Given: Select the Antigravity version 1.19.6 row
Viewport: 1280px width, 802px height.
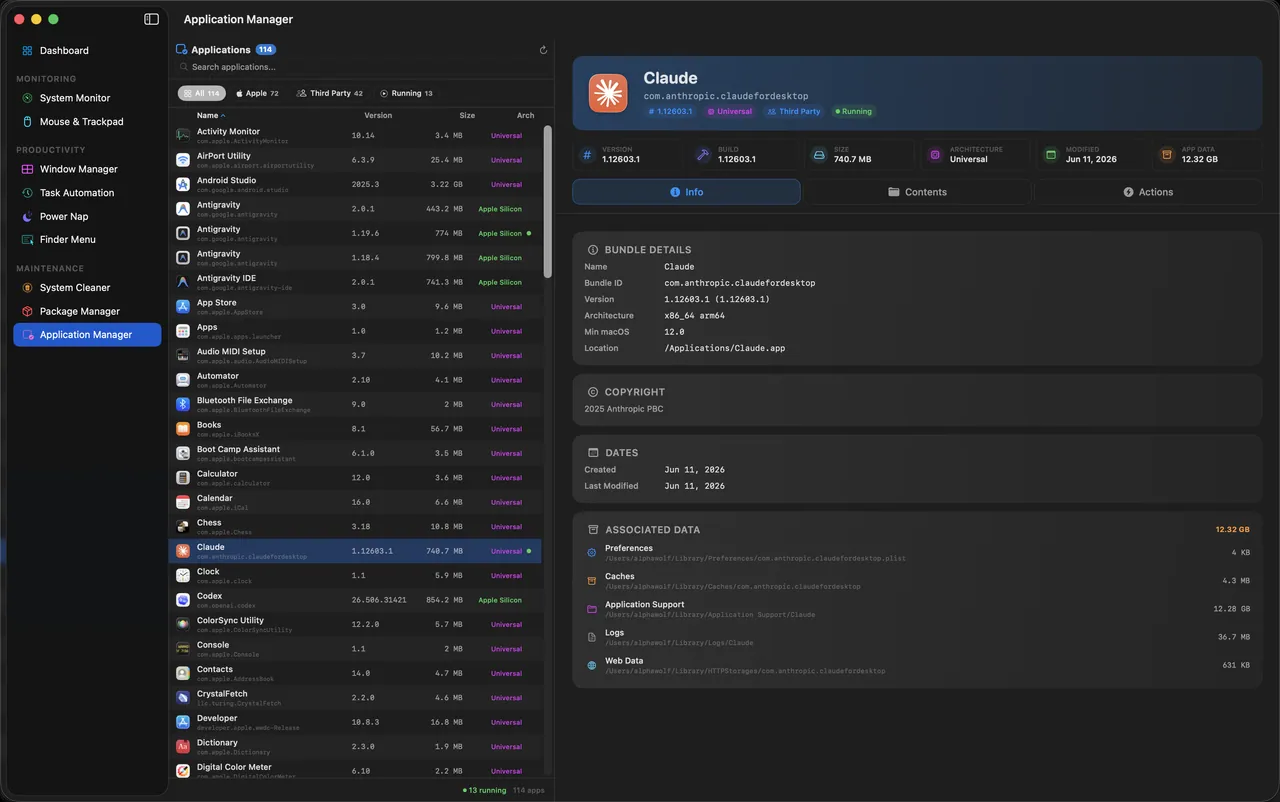Looking at the screenshot, I should coord(355,233).
